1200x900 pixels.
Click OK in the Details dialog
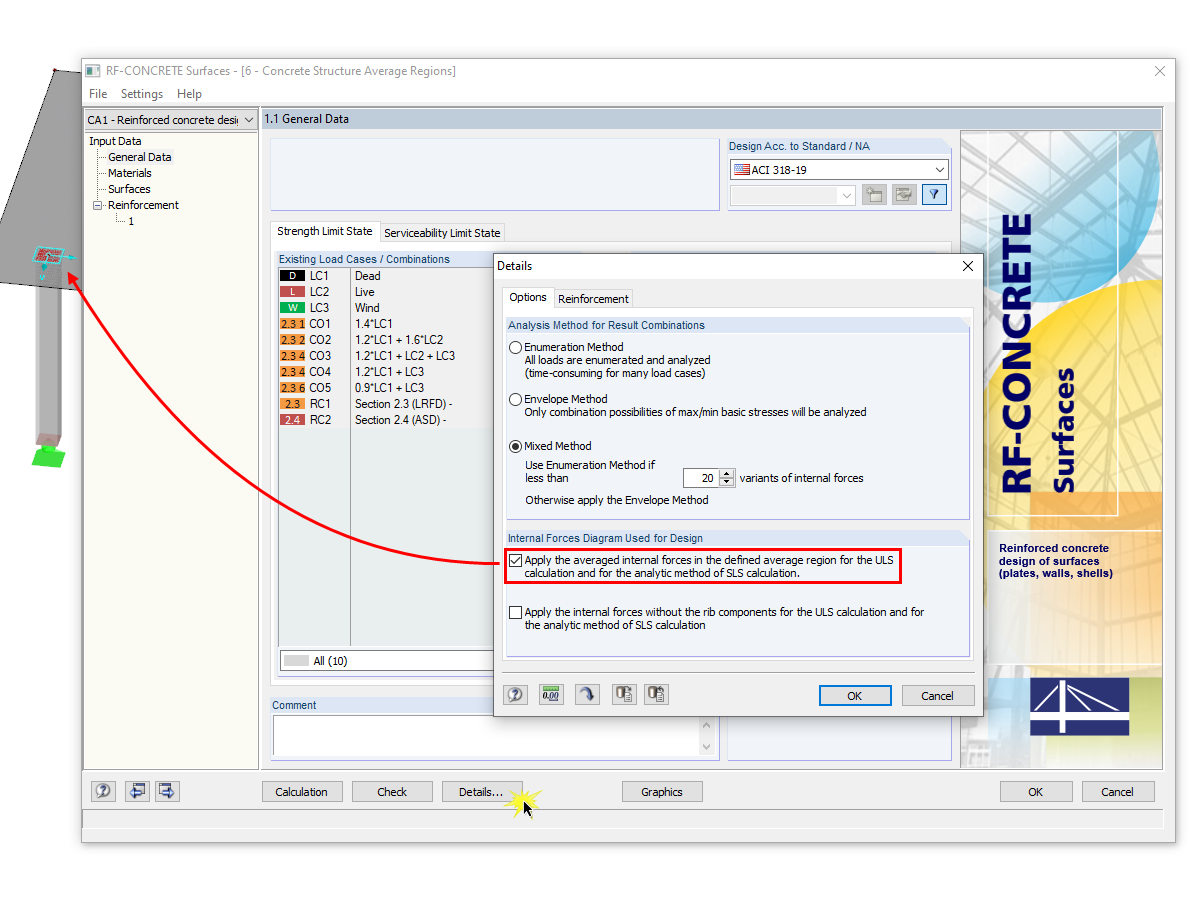tap(855, 696)
